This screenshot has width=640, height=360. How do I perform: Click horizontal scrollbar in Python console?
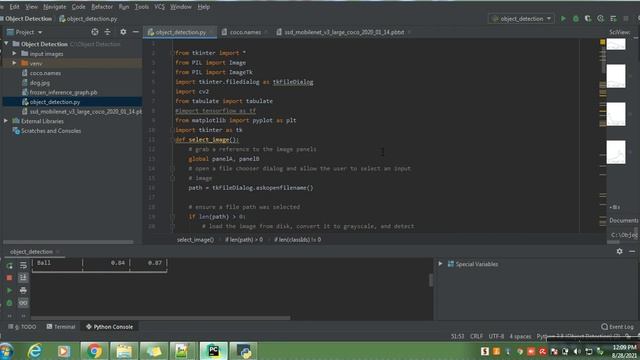click(x=161, y=317)
